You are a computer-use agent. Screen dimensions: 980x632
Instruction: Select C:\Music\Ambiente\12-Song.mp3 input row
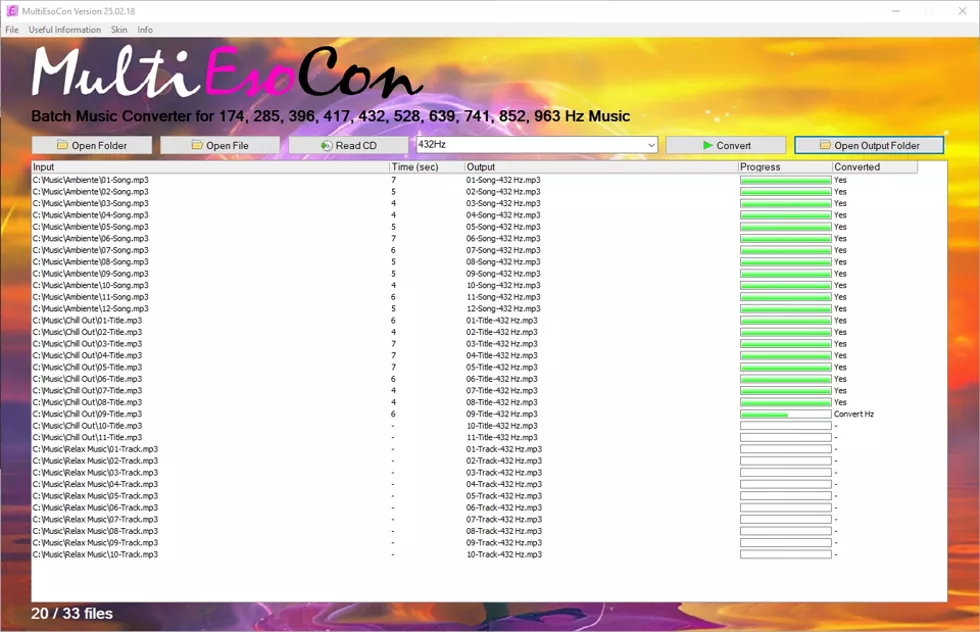91,309
